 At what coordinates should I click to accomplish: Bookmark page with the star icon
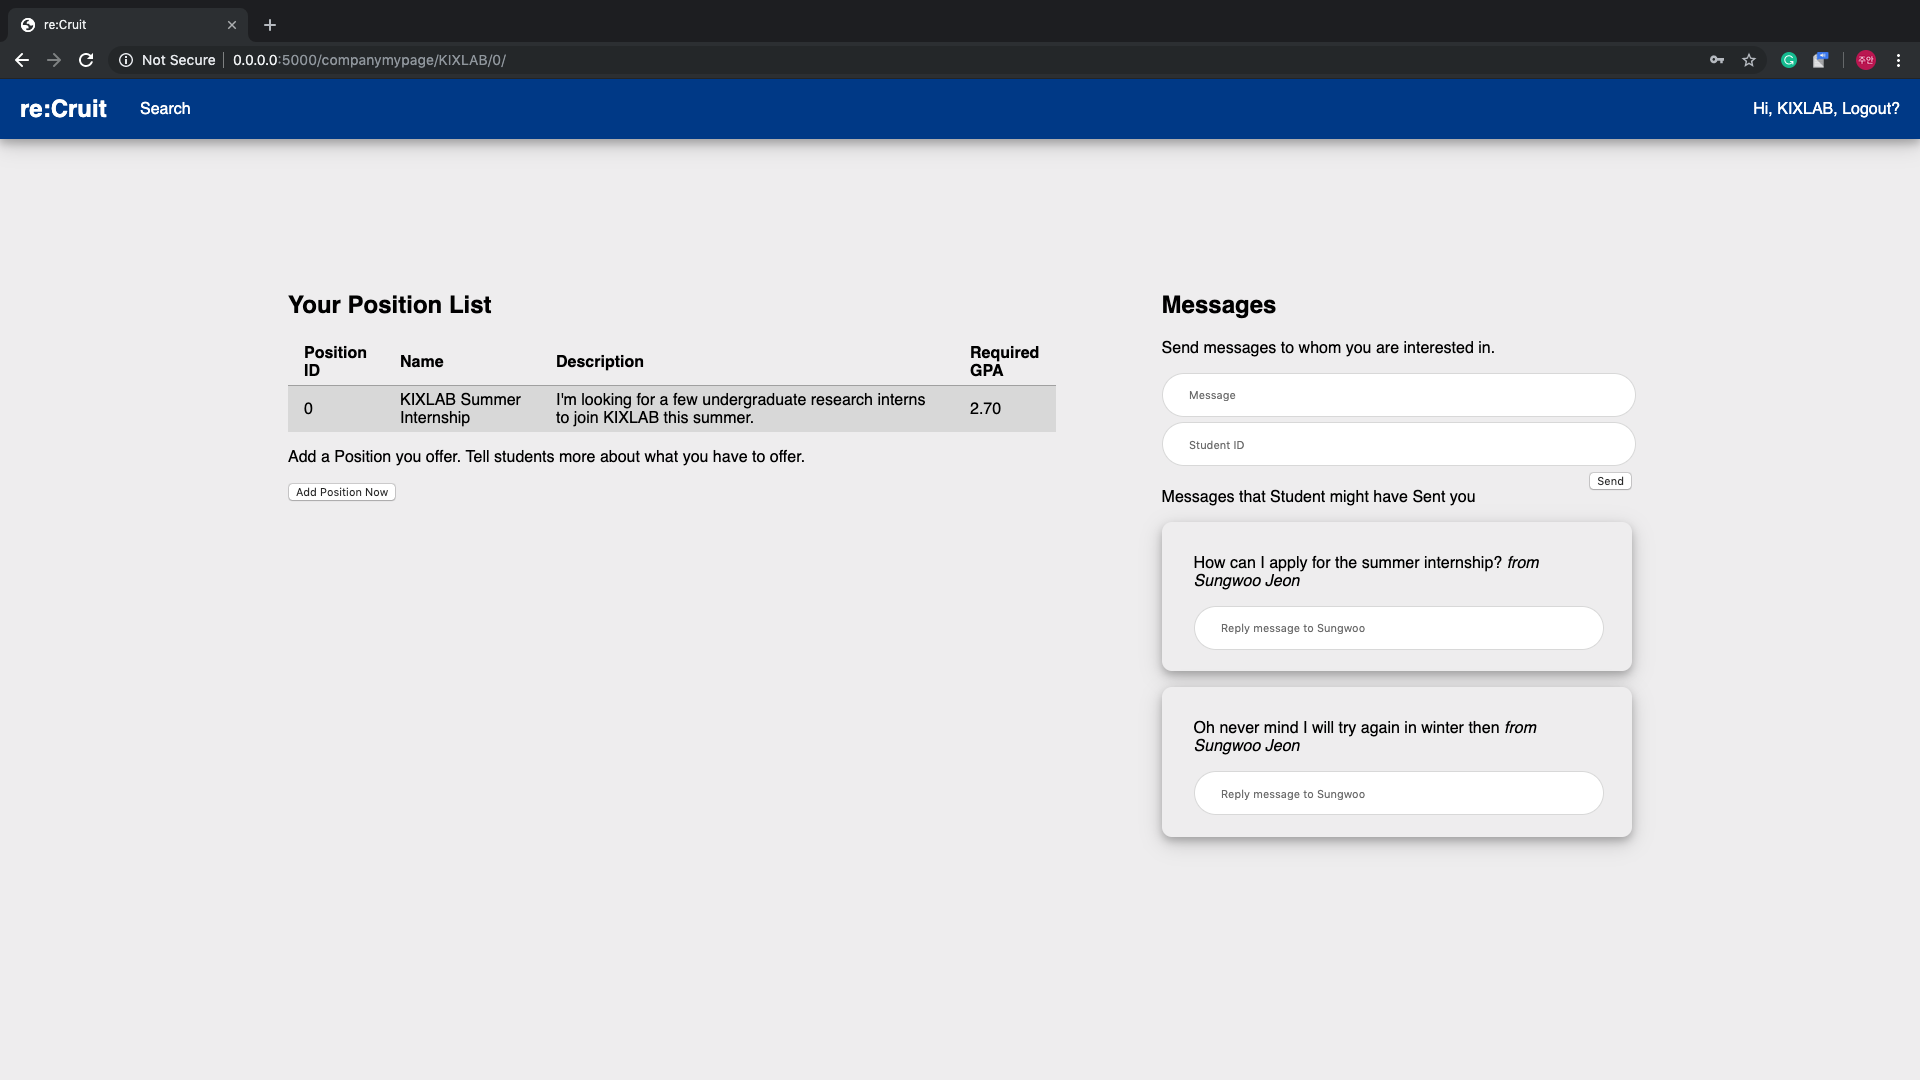point(1749,60)
